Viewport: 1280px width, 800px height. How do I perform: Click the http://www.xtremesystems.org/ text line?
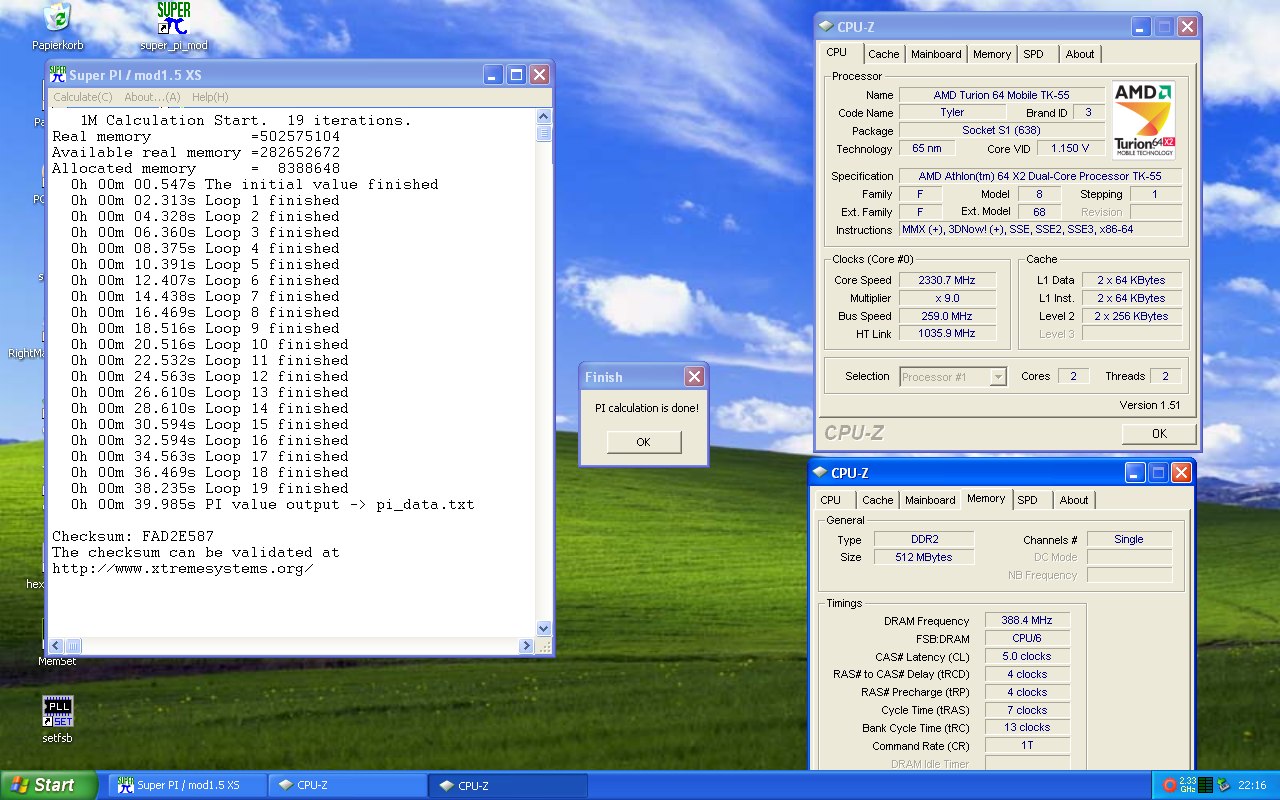coord(183,569)
